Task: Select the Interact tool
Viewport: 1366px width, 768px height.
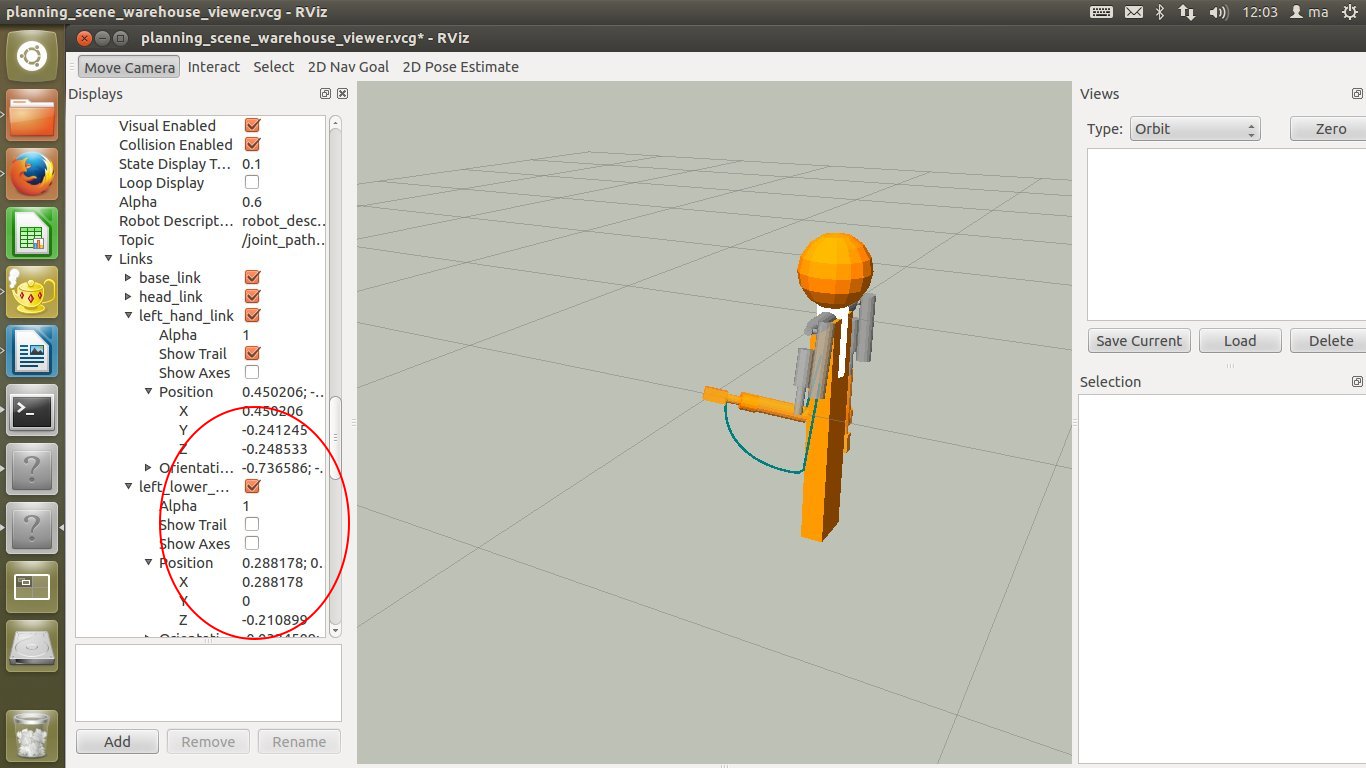Action: tap(214, 67)
